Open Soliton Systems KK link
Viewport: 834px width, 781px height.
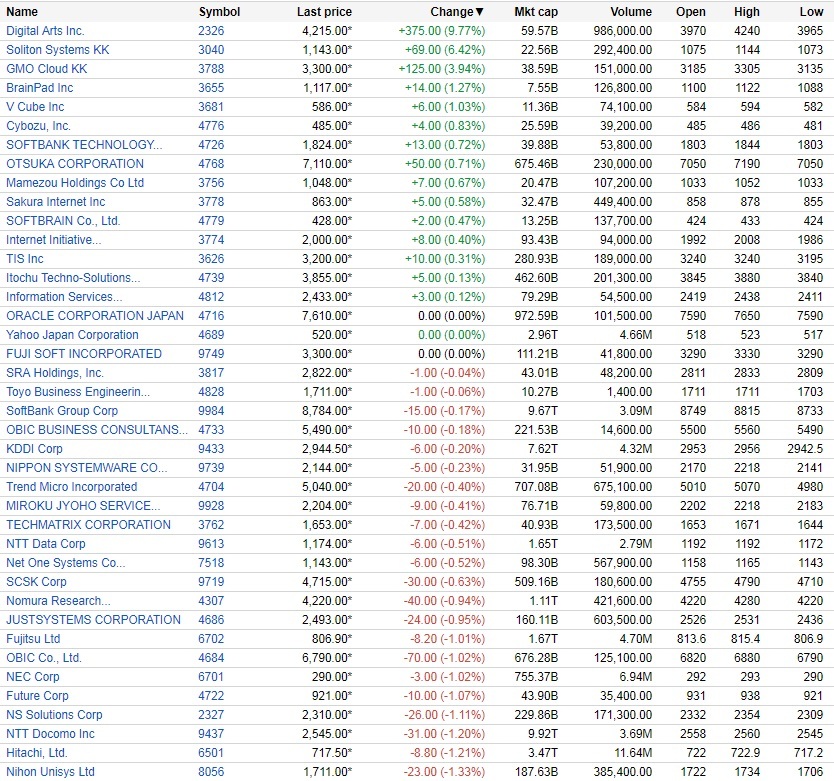point(57,50)
